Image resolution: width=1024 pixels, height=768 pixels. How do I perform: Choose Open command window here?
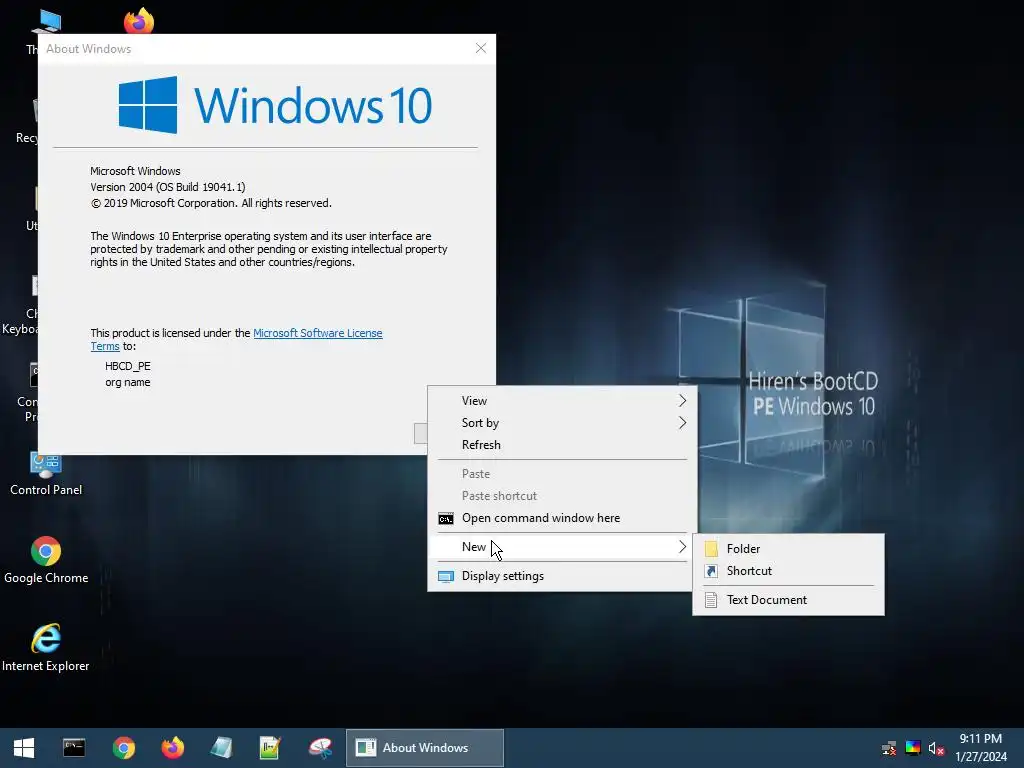point(563,518)
